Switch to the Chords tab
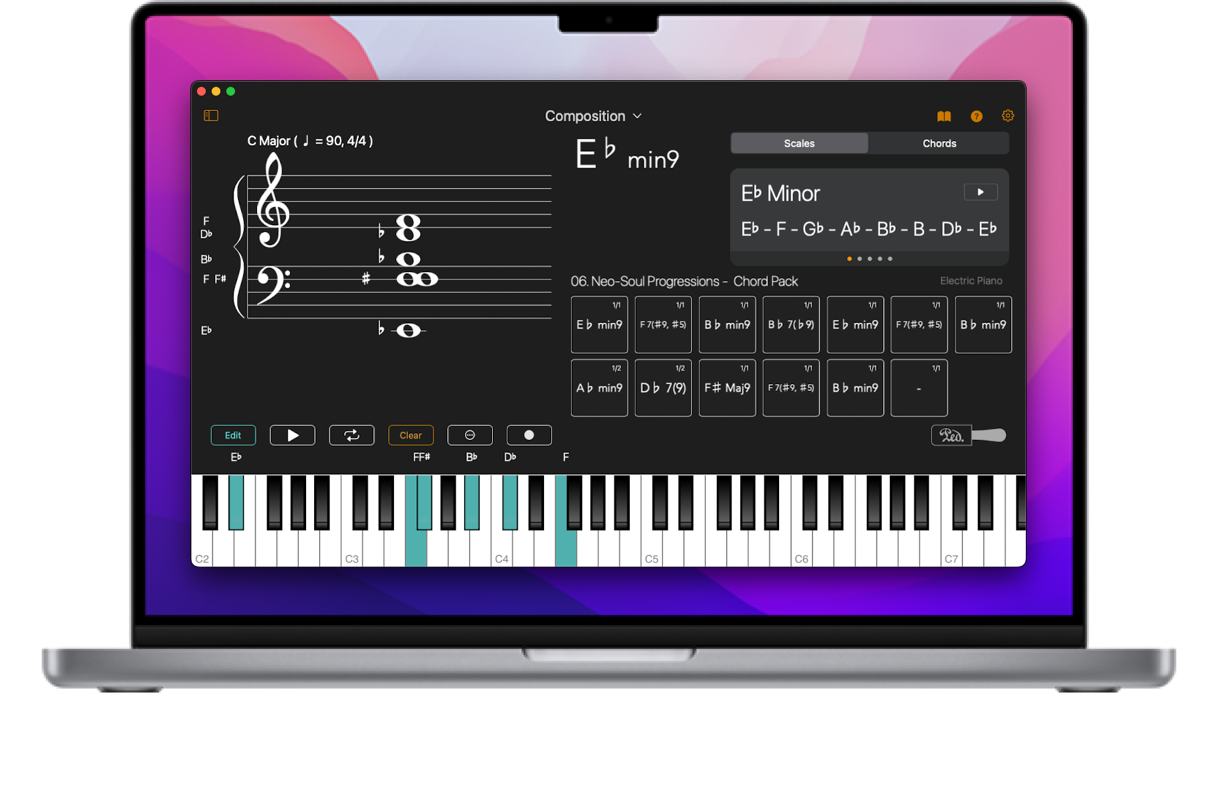Viewport: 1218px width, 800px height. [x=939, y=143]
